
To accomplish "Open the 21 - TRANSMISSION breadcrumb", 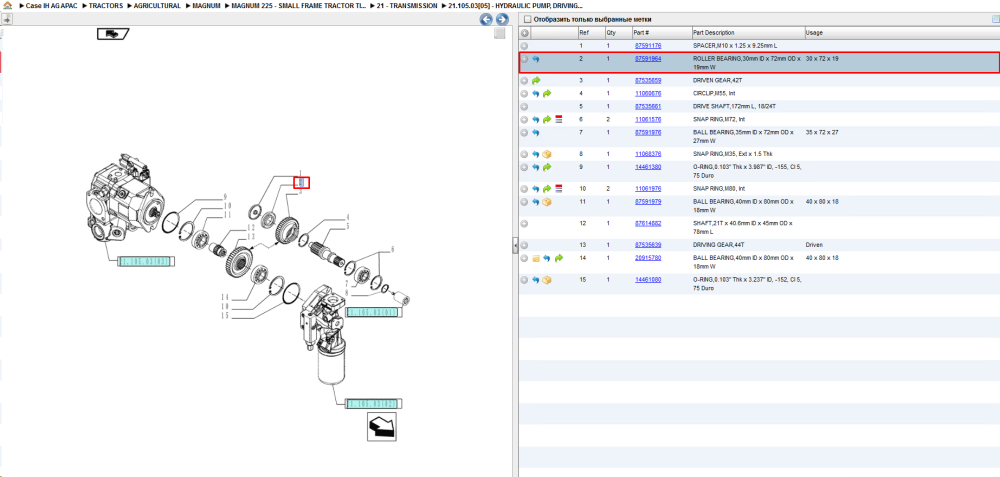I will tap(408, 5).
